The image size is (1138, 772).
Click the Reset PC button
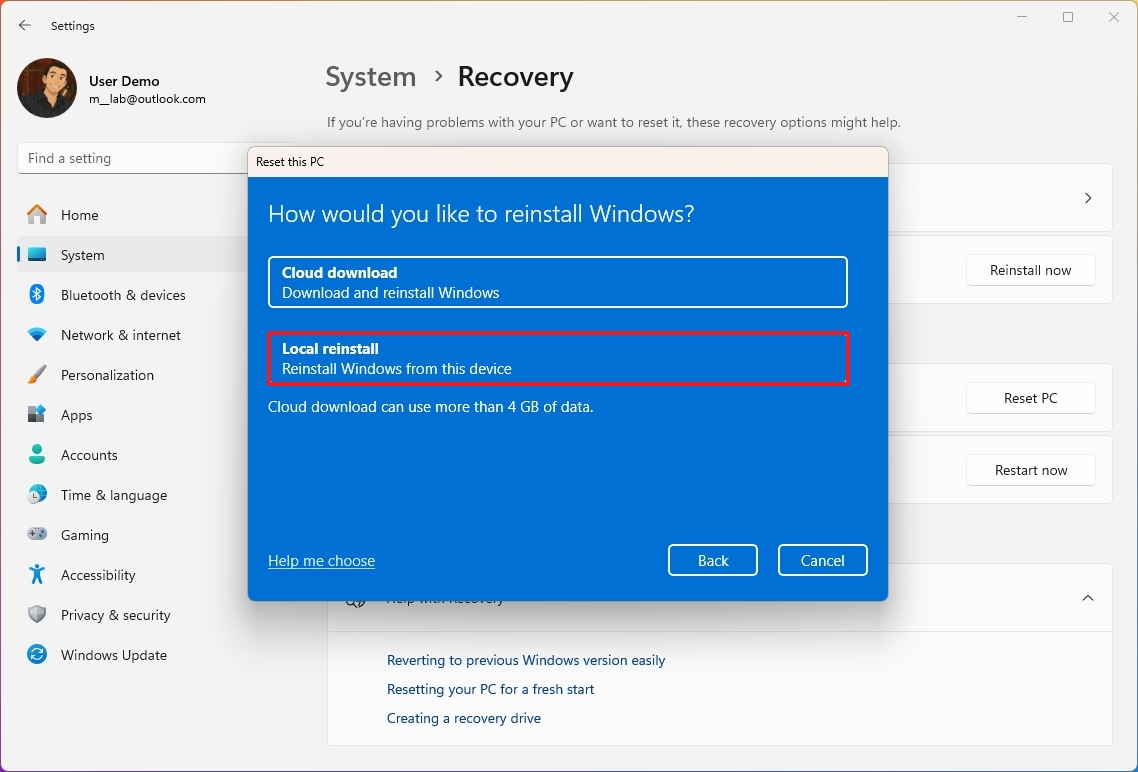pos(1031,398)
